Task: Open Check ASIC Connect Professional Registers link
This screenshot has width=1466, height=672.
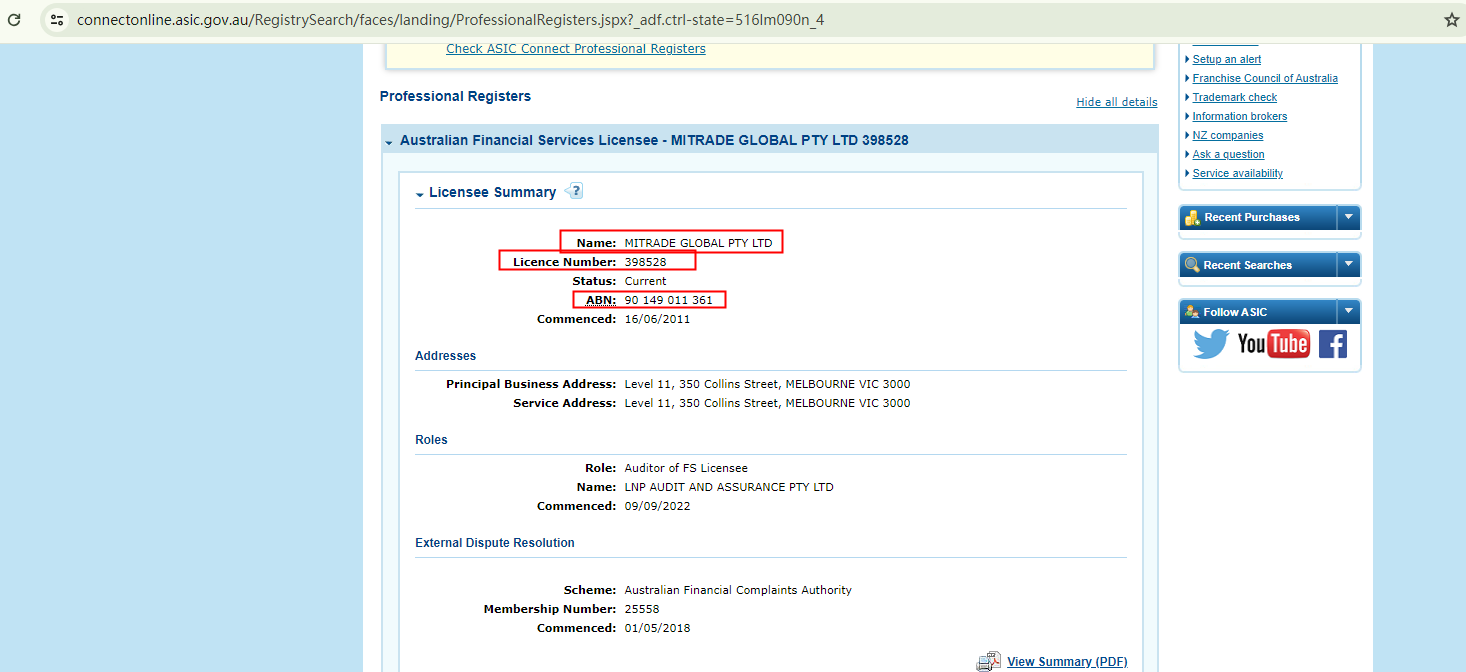Action: pos(576,49)
